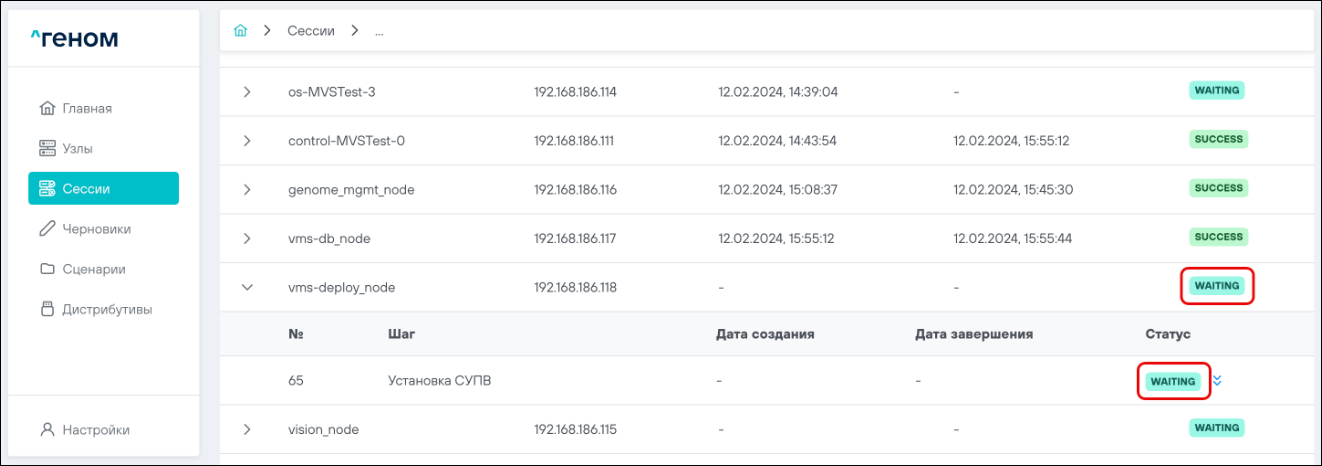Click the Сценарии folder icon

coord(47,269)
